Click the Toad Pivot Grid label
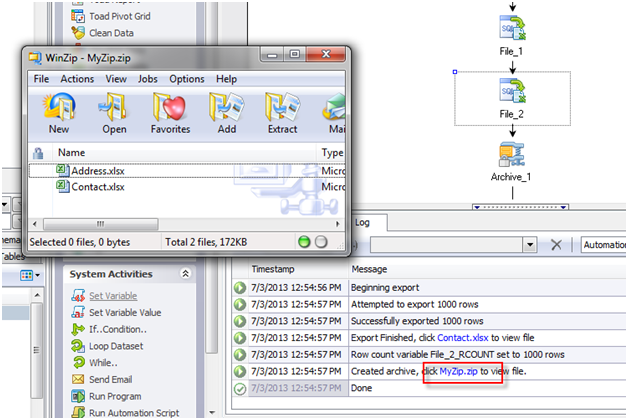This screenshot has width=628, height=420. point(120,16)
